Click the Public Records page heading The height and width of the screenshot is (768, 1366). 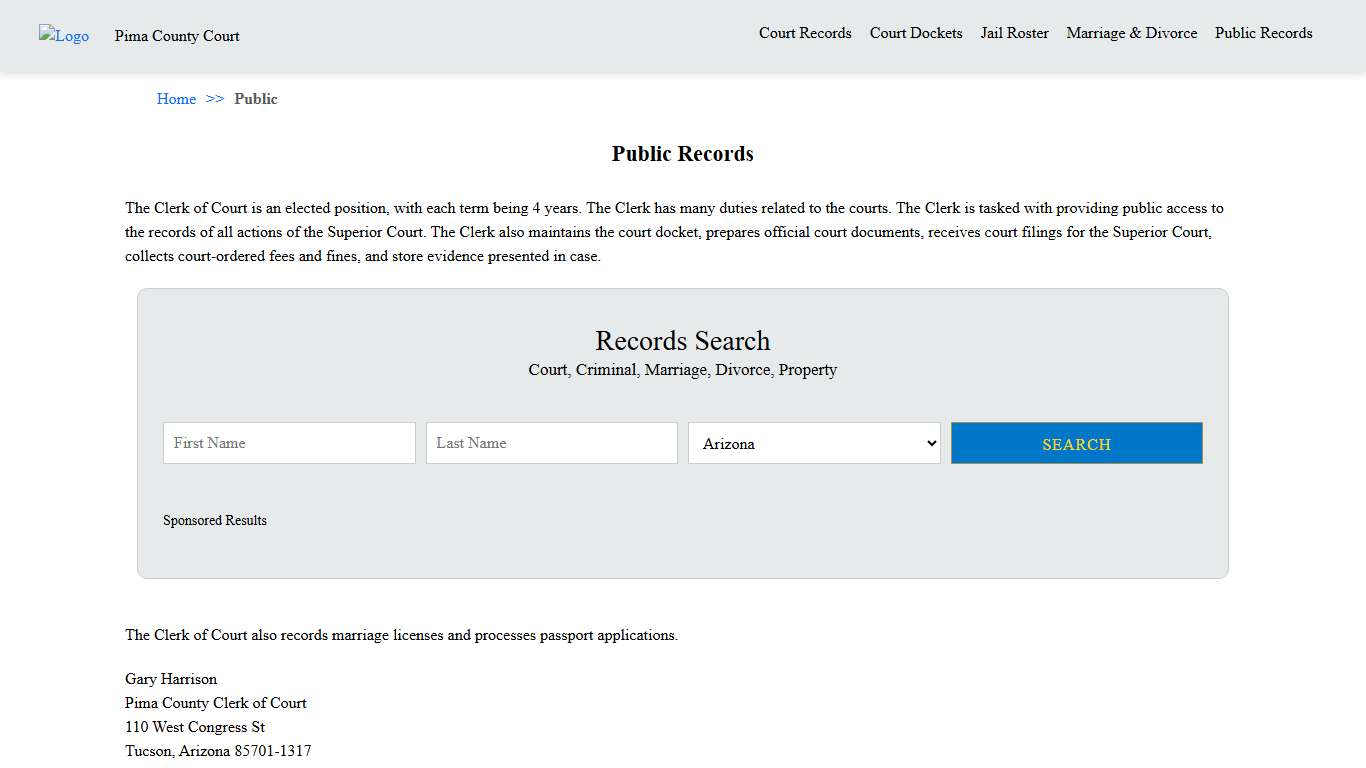[x=682, y=153]
